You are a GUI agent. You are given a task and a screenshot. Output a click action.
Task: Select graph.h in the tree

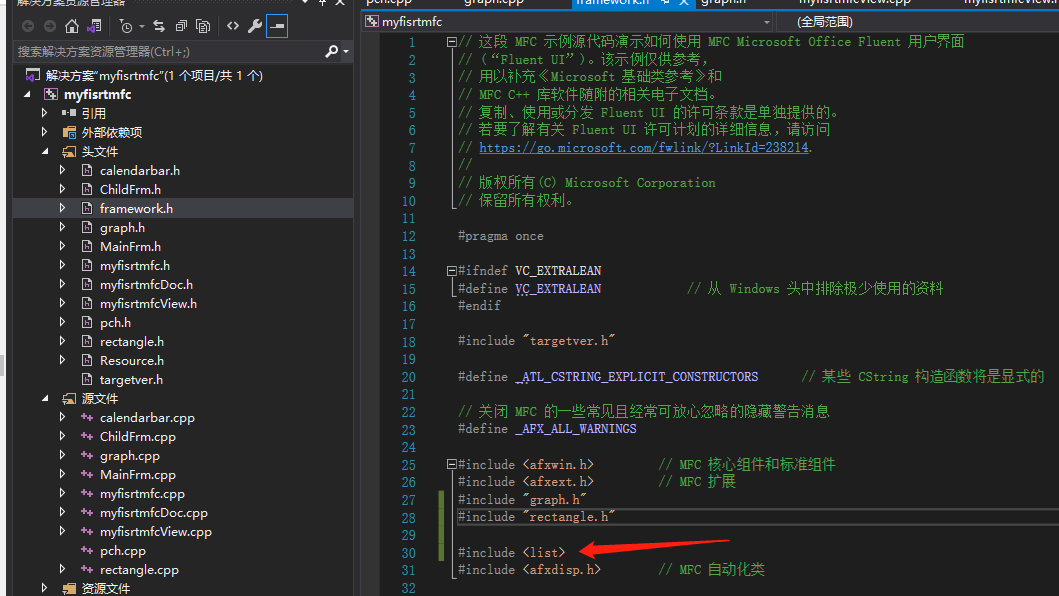pos(122,228)
